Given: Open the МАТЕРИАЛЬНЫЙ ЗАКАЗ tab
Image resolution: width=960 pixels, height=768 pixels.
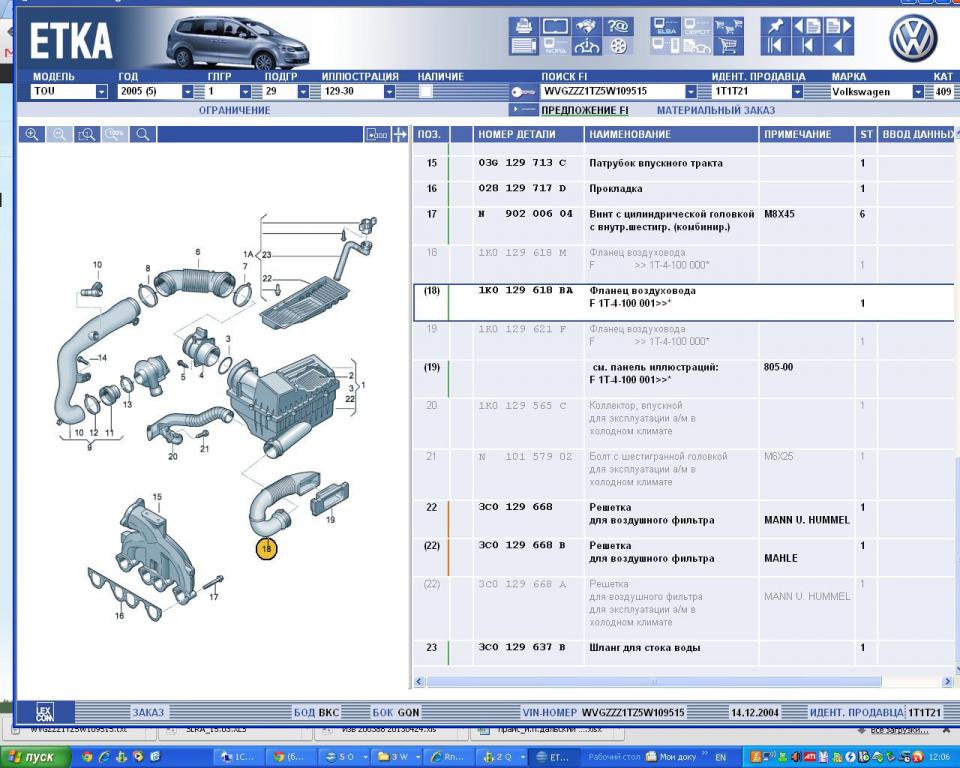Looking at the screenshot, I should click(x=716, y=111).
